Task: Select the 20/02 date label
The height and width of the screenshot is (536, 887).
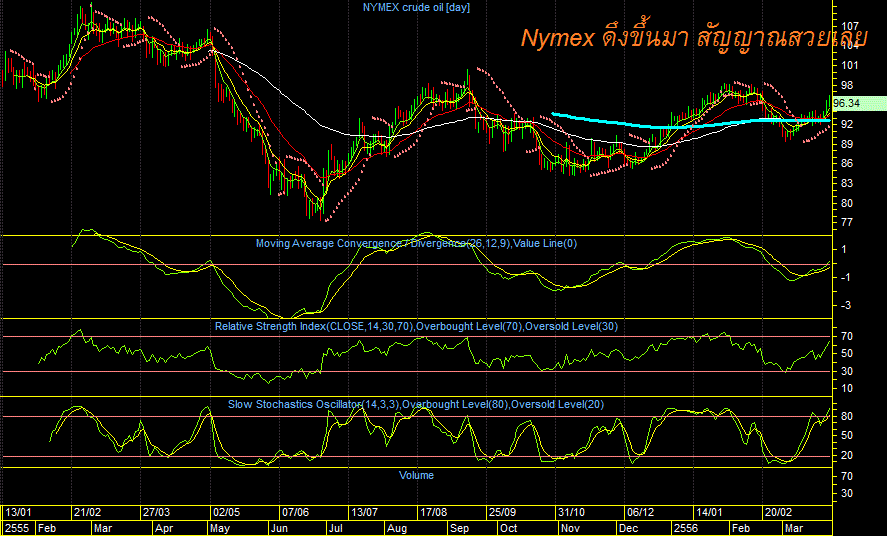Action: tap(779, 512)
